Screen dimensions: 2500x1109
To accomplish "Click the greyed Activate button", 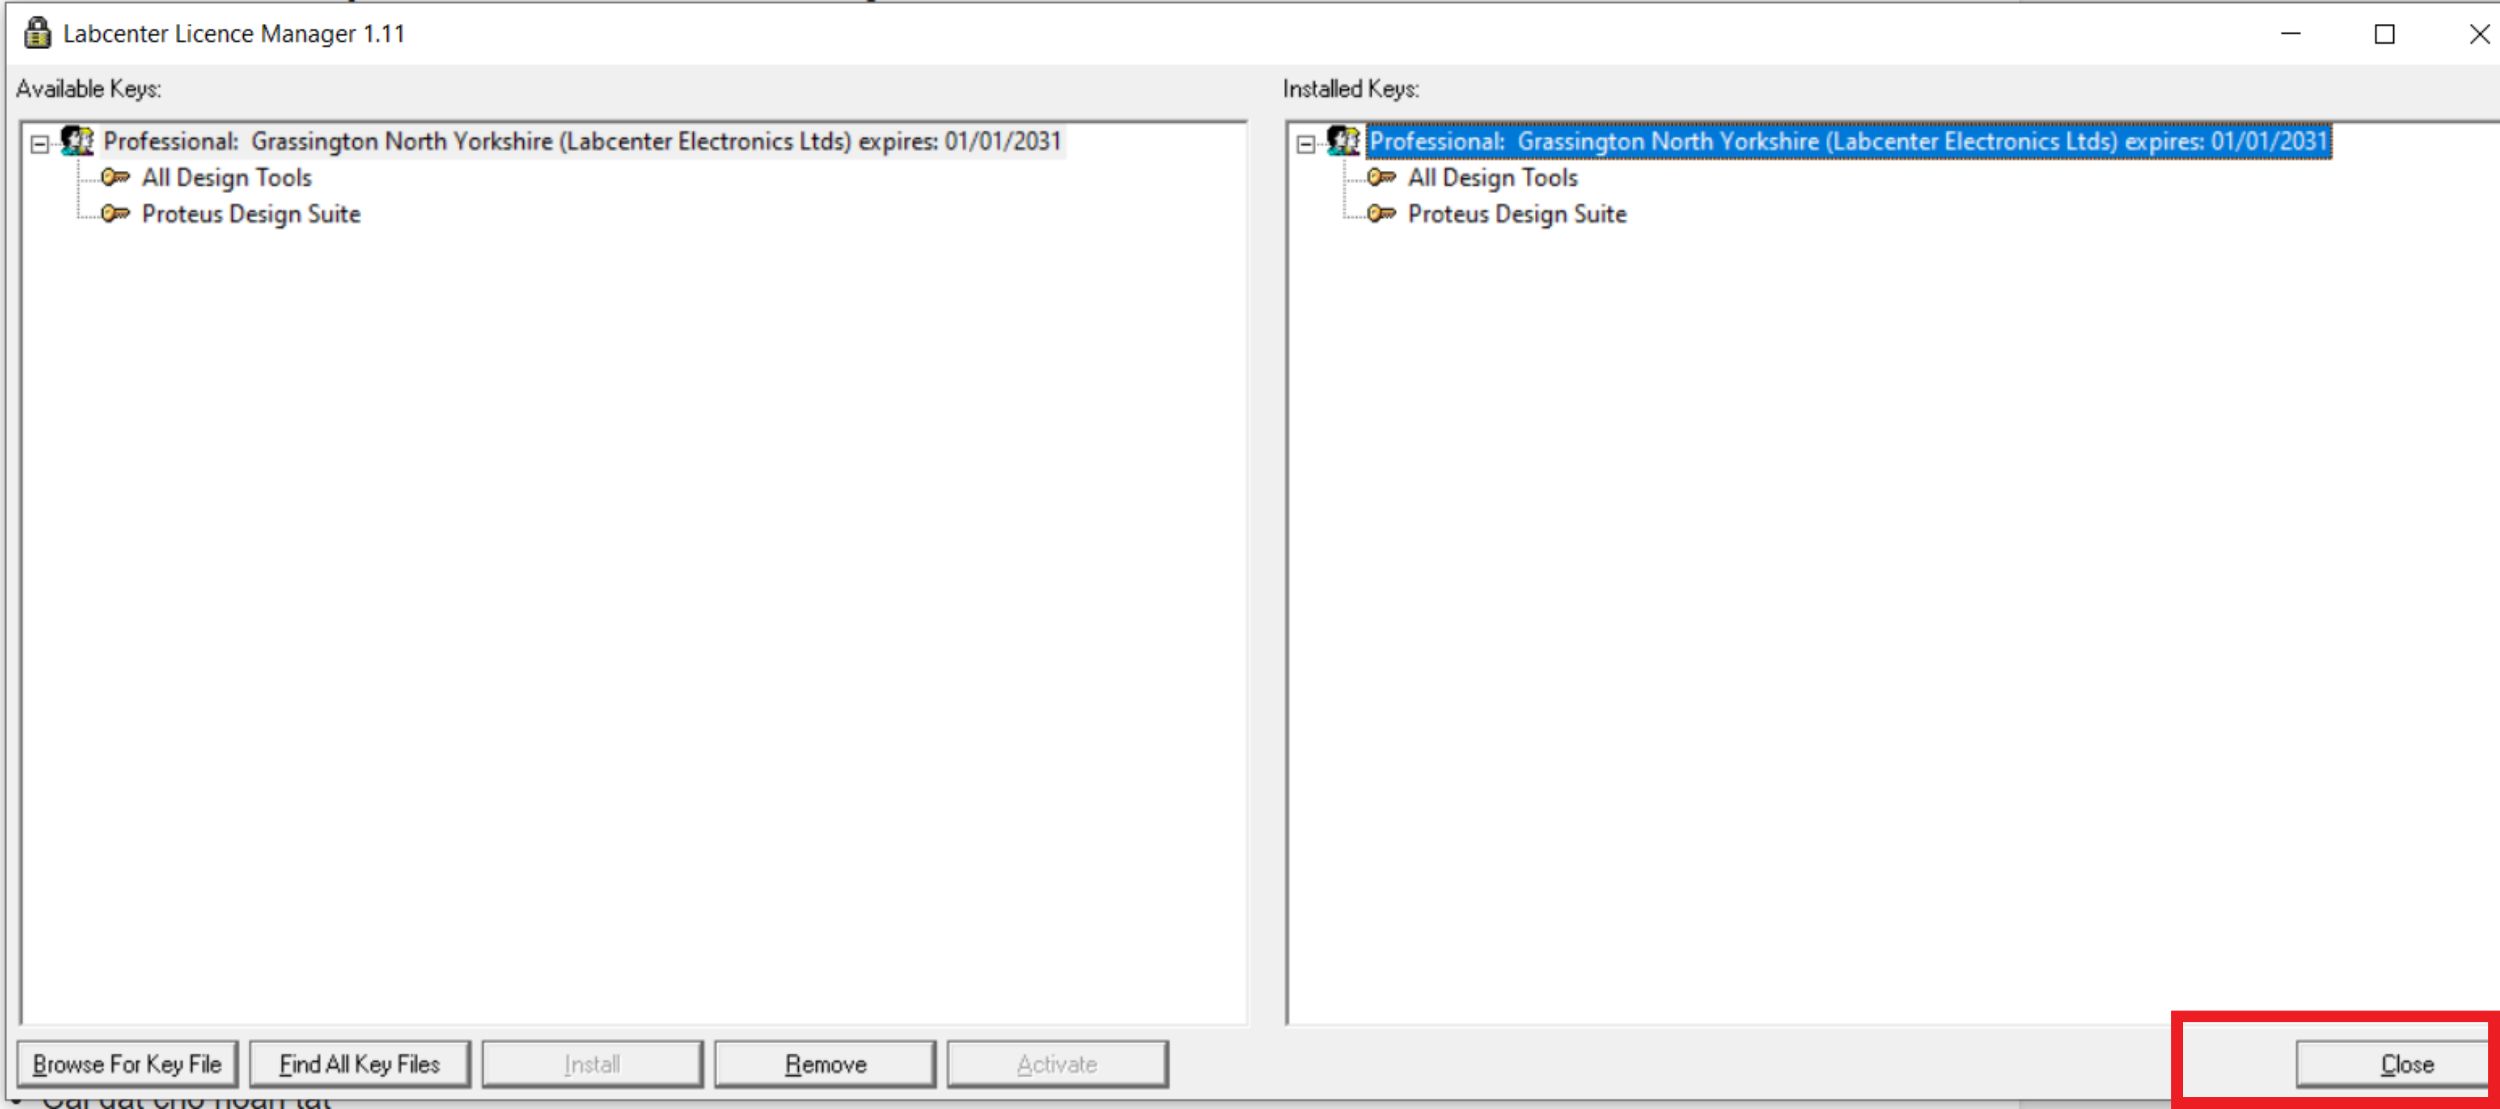I will tap(1057, 1064).
